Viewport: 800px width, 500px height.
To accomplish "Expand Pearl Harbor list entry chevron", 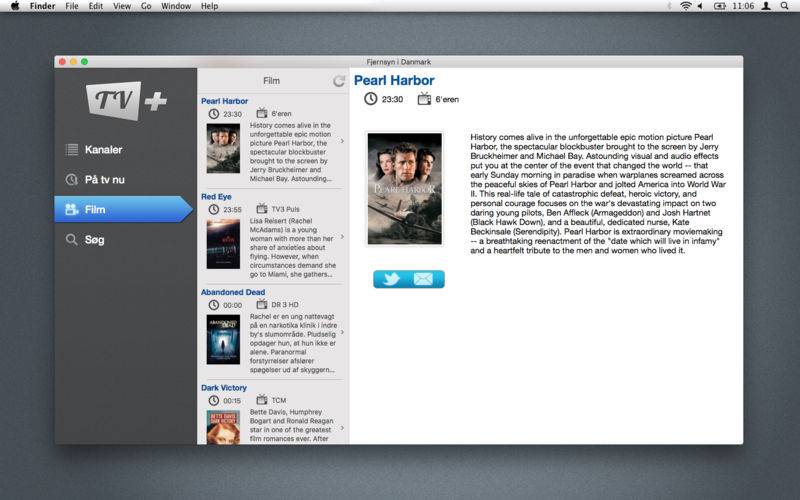I will coord(342,141).
